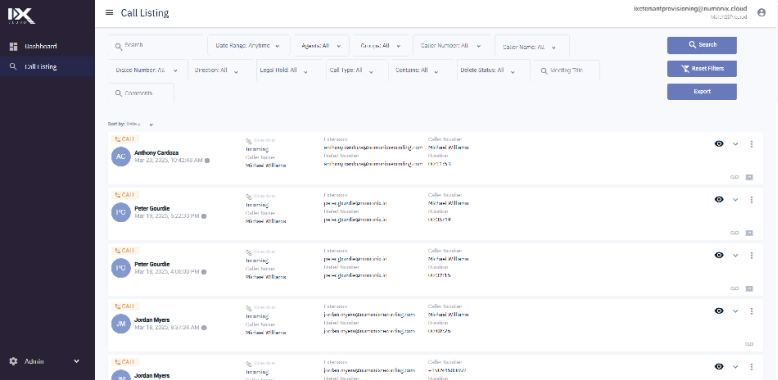
Task: Open more options for Peter Gourdie 5:22 PM call
Action: 751,199
